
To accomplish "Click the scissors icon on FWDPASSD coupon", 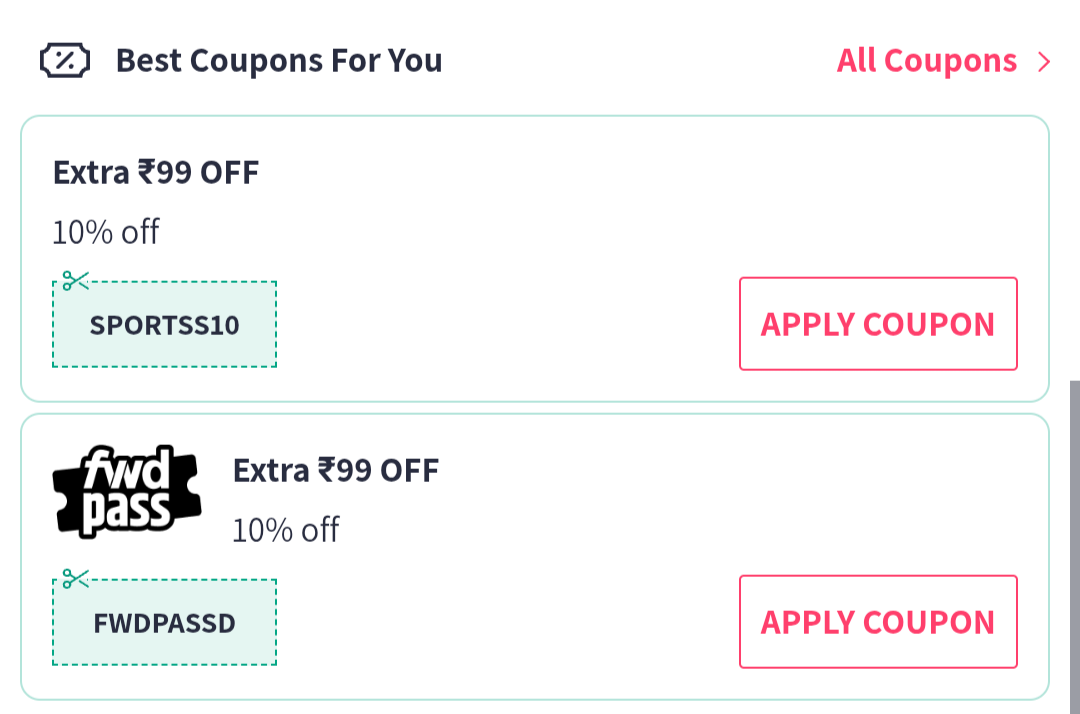I will [x=75, y=578].
